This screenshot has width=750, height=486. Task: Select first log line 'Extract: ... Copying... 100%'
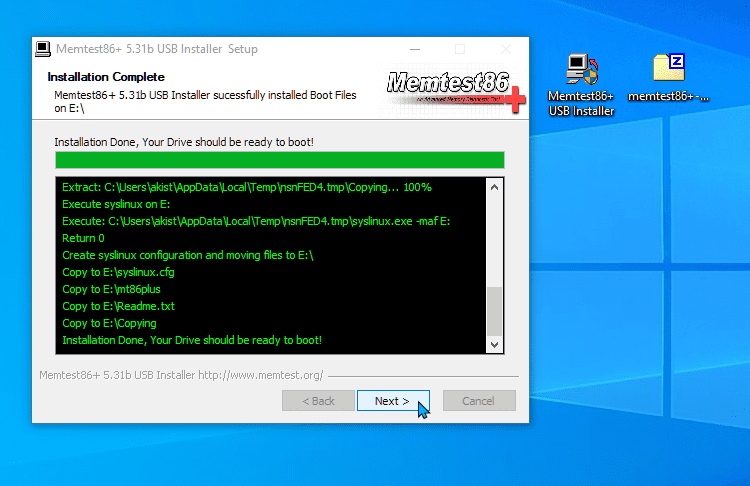coord(247,188)
